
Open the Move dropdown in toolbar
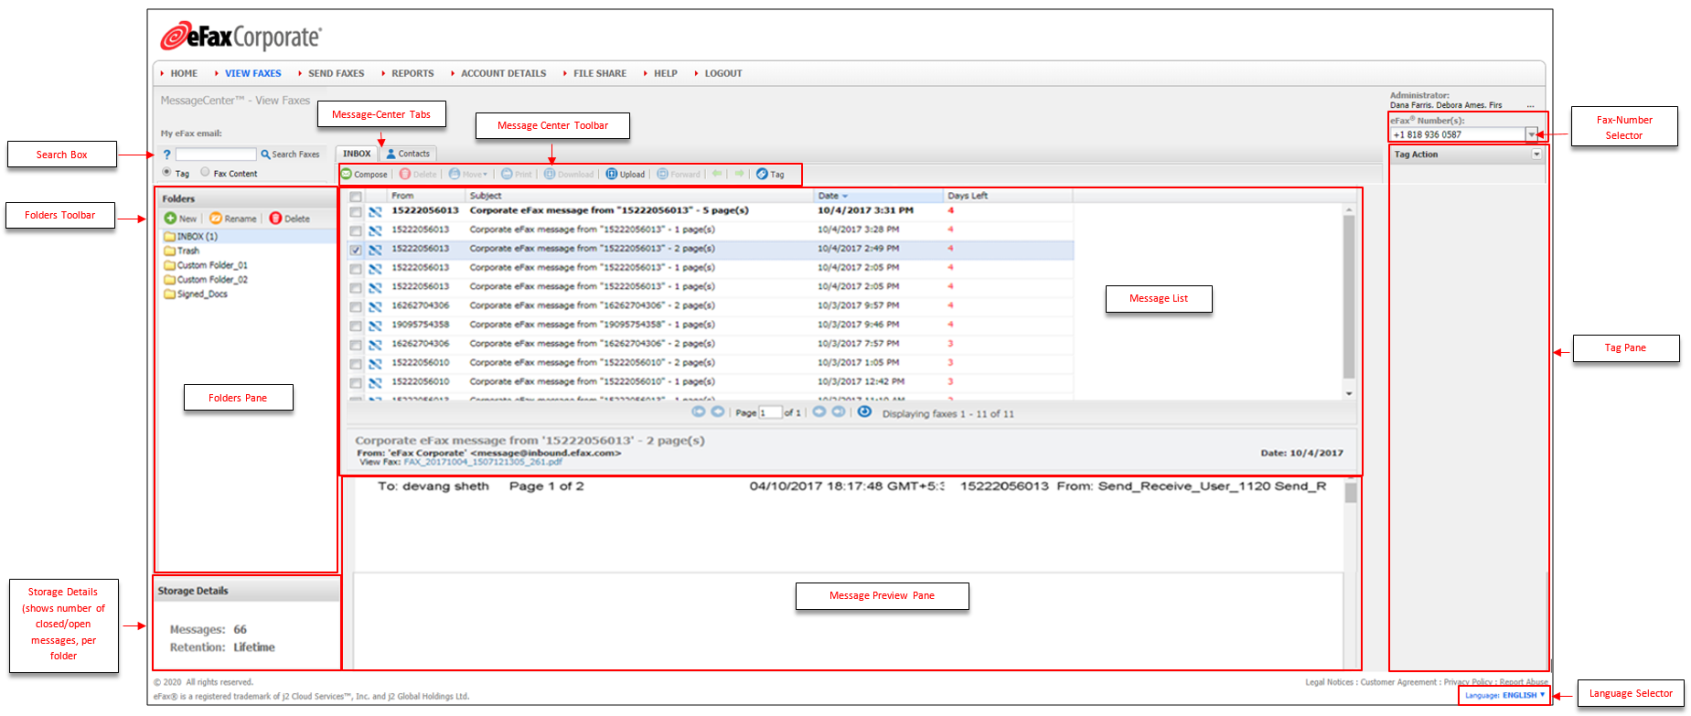pos(469,174)
